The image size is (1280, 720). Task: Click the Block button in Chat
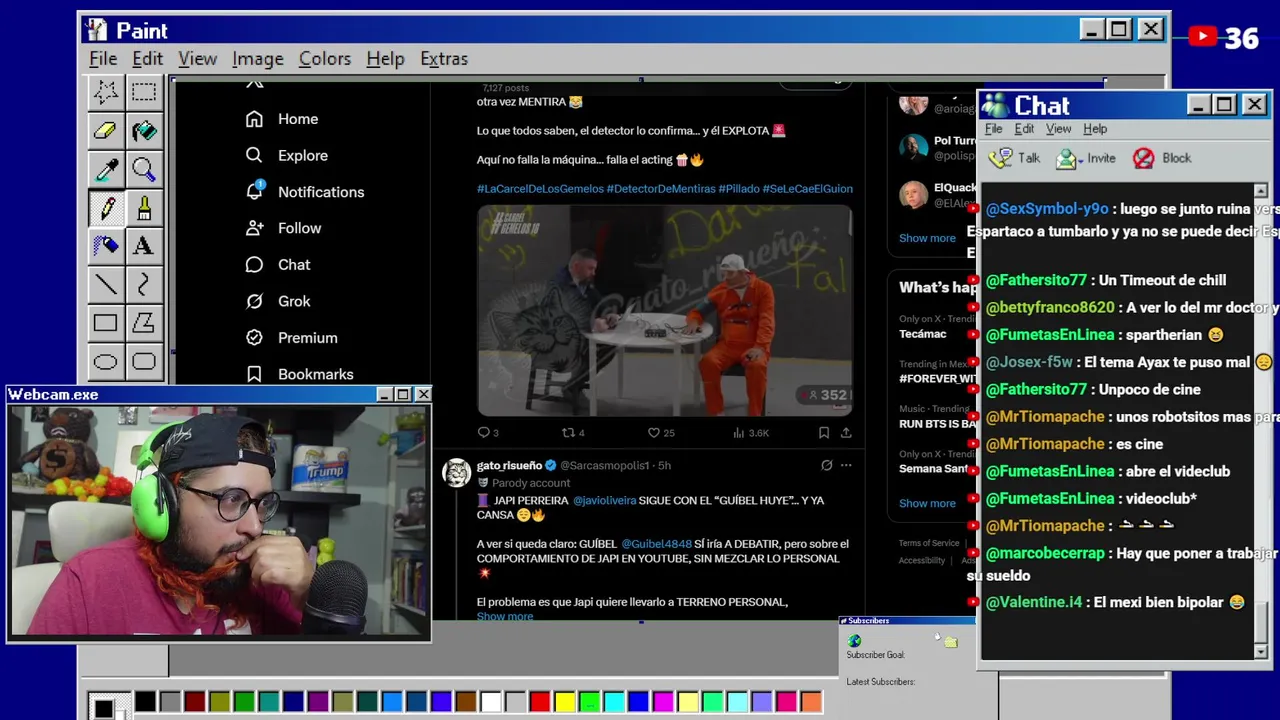(x=1161, y=158)
